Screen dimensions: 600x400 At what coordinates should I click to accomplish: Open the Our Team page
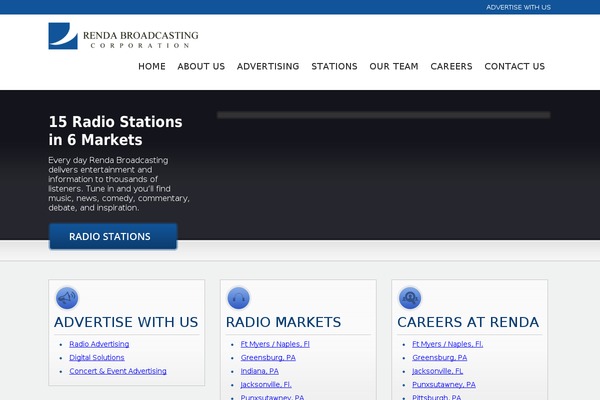point(394,66)
